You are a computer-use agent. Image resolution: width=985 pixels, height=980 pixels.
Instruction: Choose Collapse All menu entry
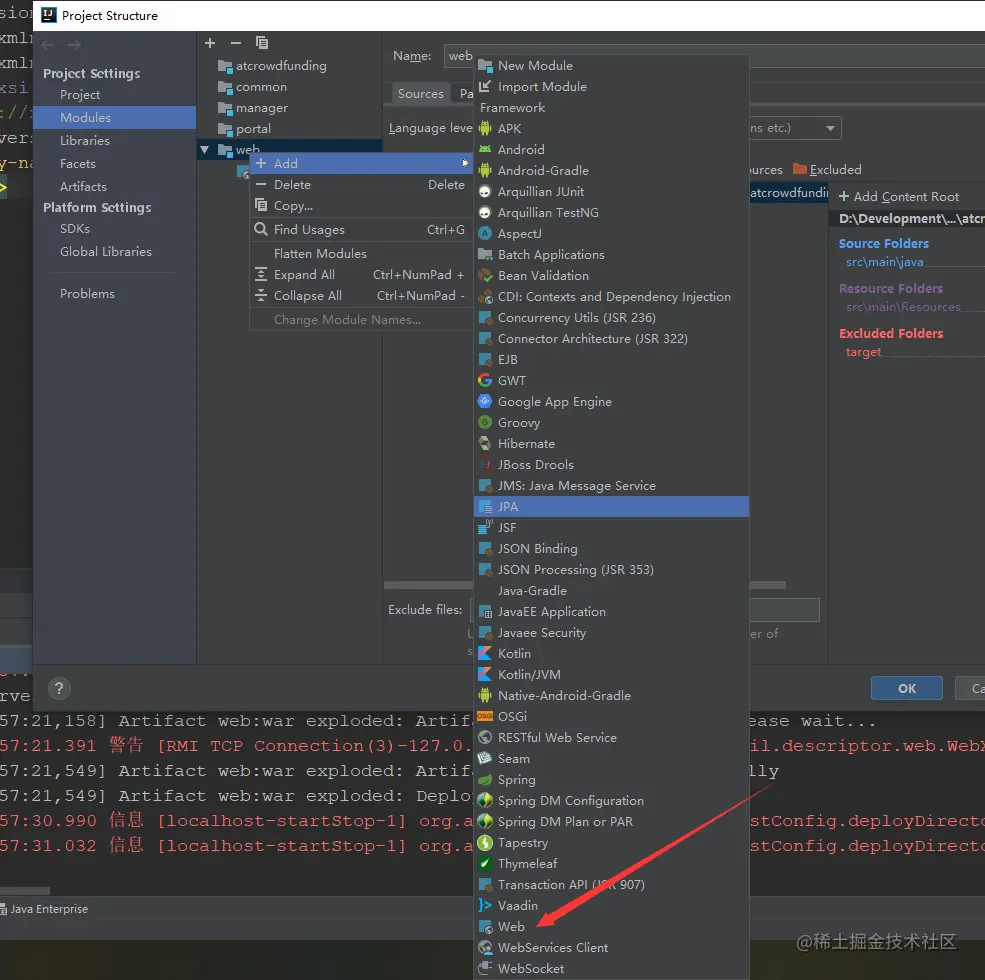pyautogui.click(x=361, y=296)
